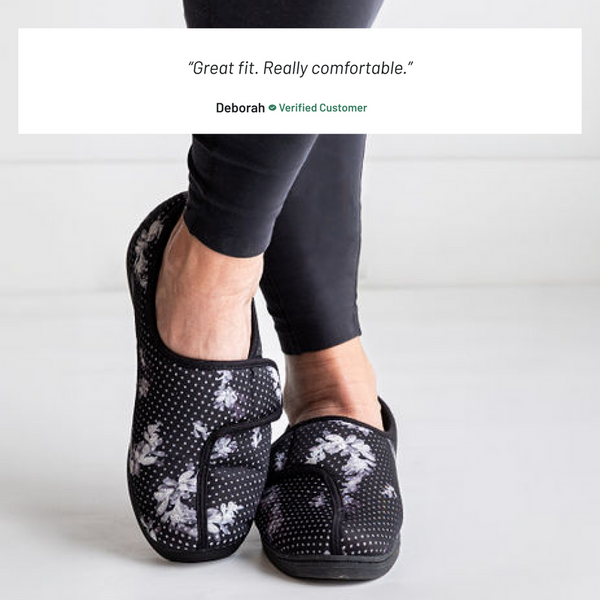Click the "Verified Customer" label
This screenshot has width=600, height=600.
323,108
